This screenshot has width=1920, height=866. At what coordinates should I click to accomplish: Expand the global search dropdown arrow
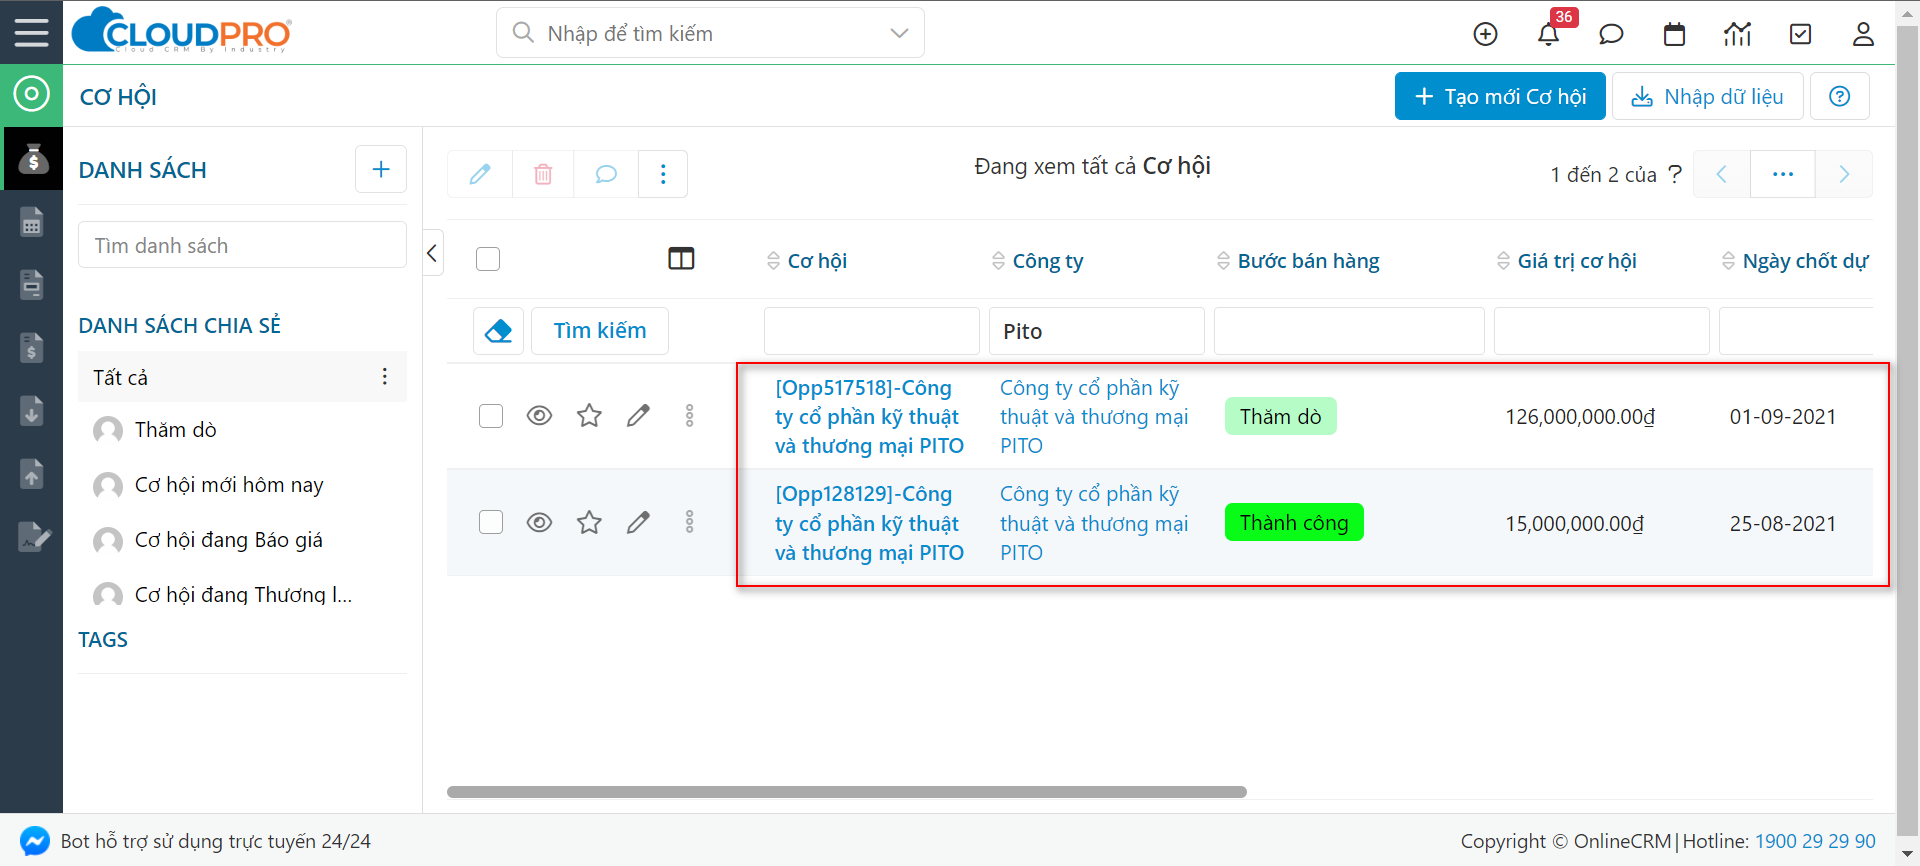point(899,33)
